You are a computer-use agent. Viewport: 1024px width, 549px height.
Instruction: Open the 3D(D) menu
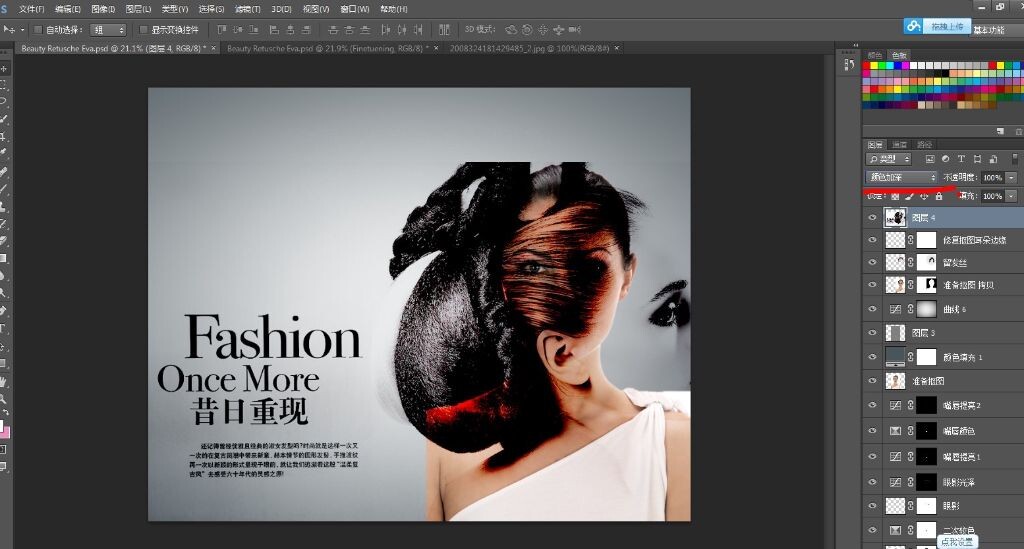pos(281,9)
